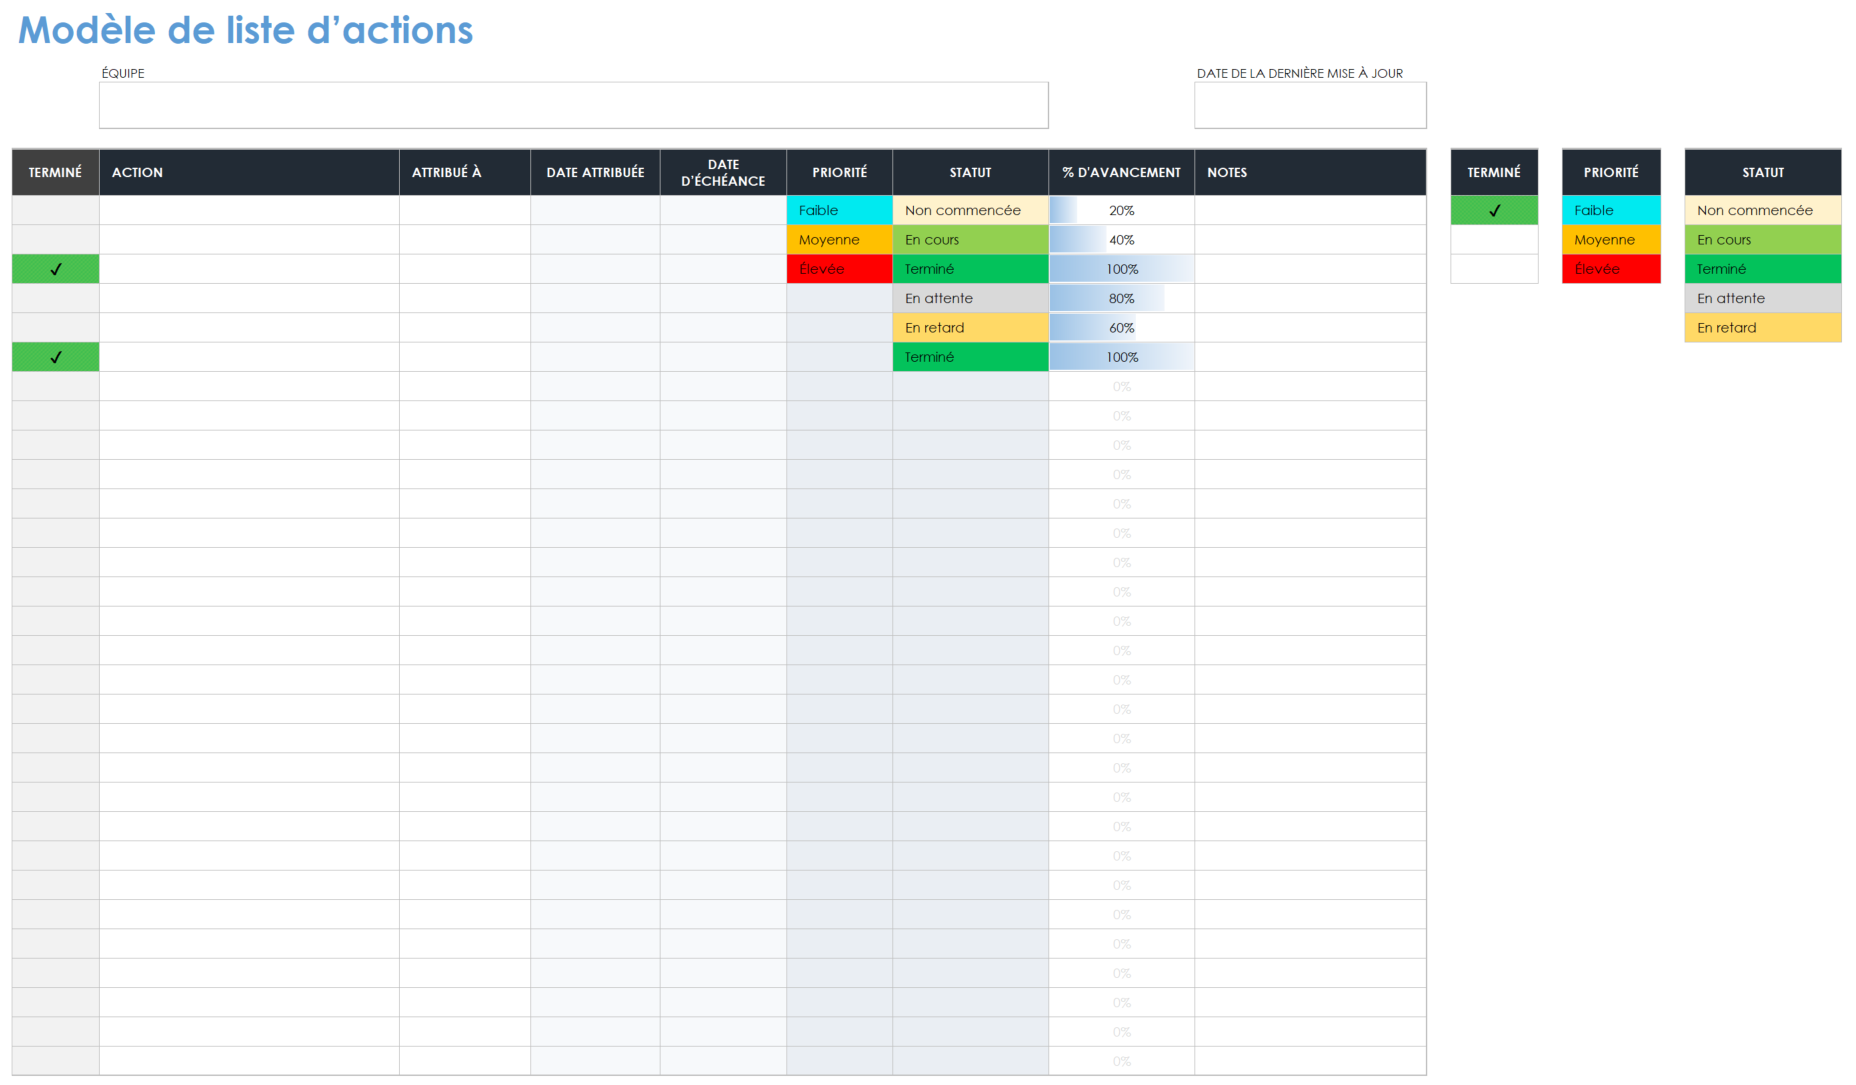Select the TERMINÉ legend header on the right
Viewport: 1856px width, 1085px height.
tap(1494, 172)
